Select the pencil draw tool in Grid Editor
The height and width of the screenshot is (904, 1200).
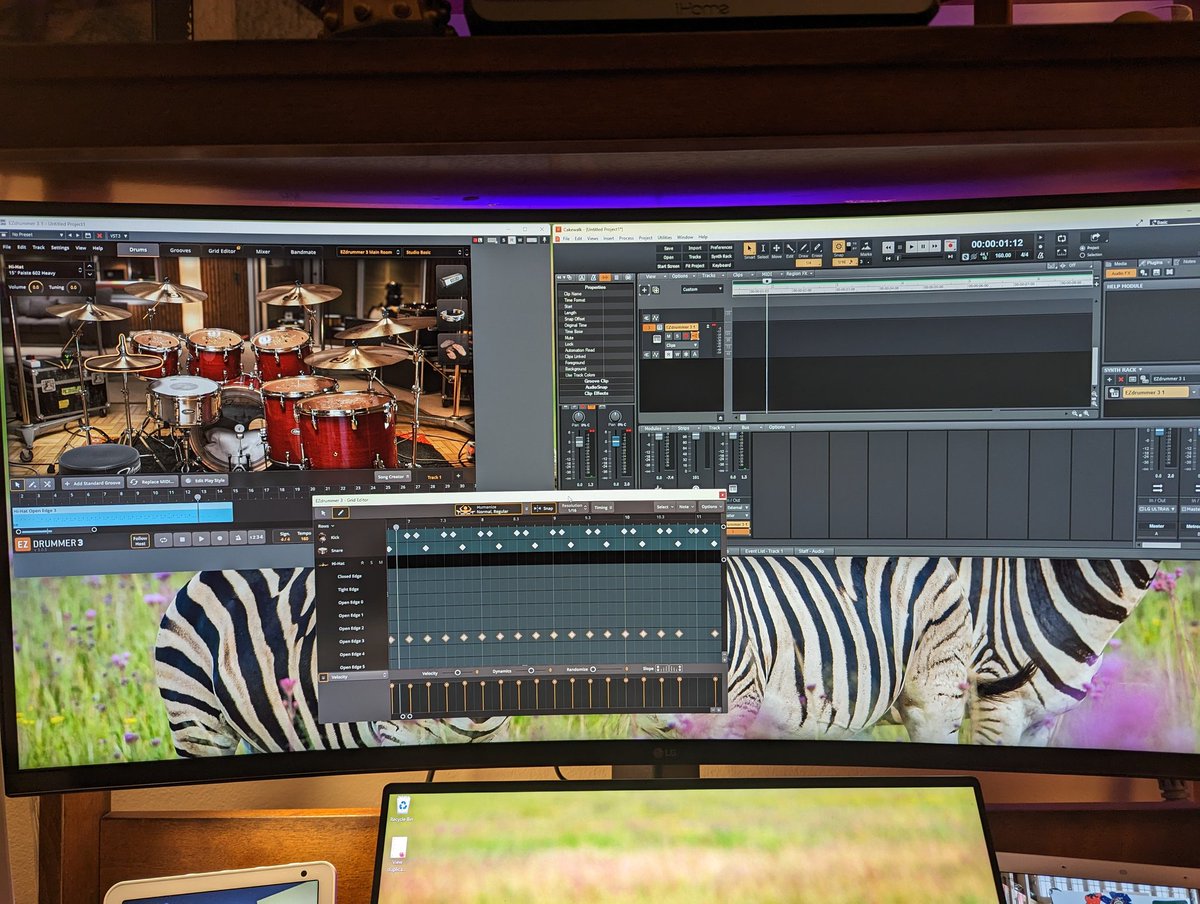(341, 513)
